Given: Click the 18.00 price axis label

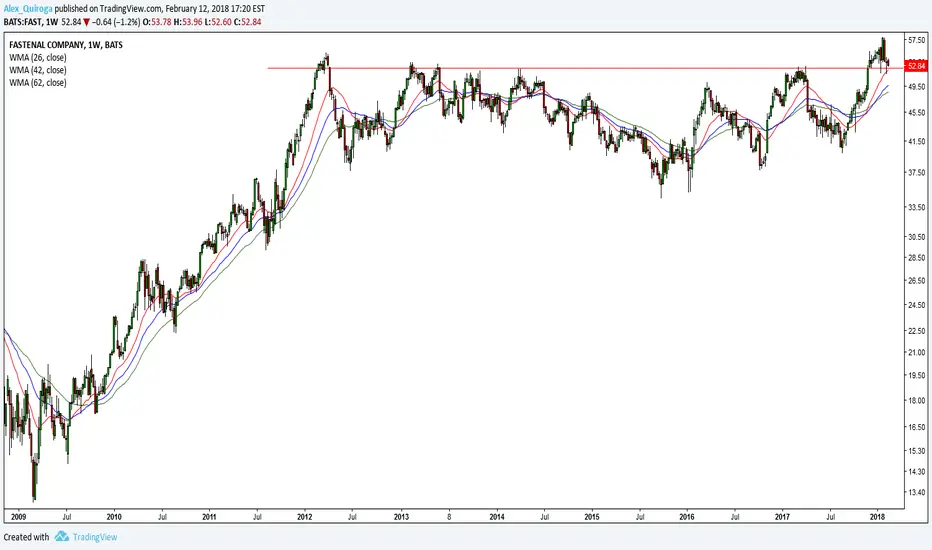Looking at the screenshot, I should (917, 400).
